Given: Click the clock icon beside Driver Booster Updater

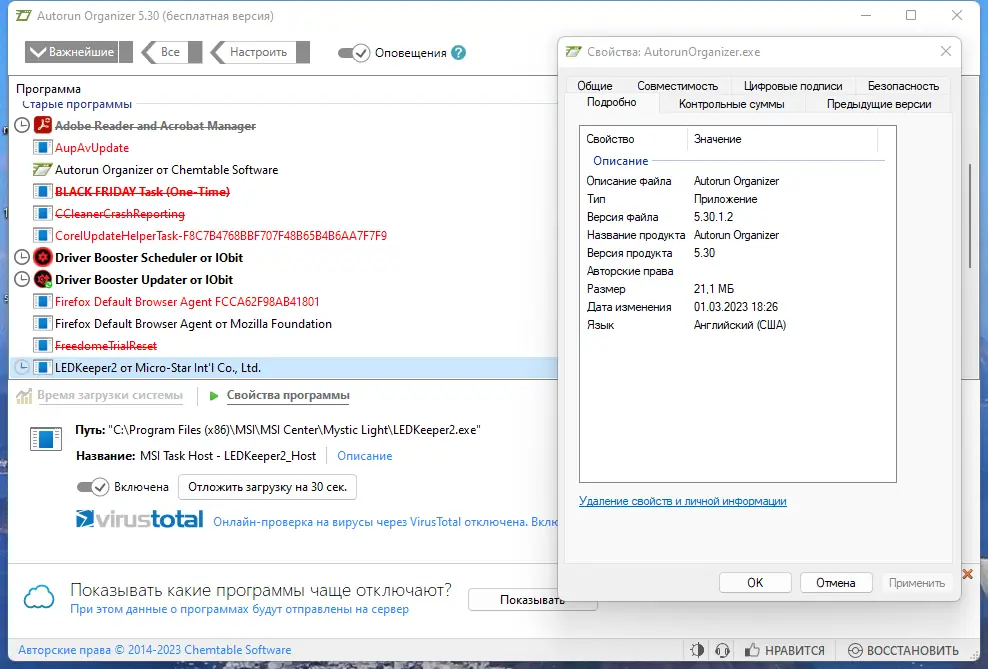Looking at the screenshot, I should tap(22, 279).
